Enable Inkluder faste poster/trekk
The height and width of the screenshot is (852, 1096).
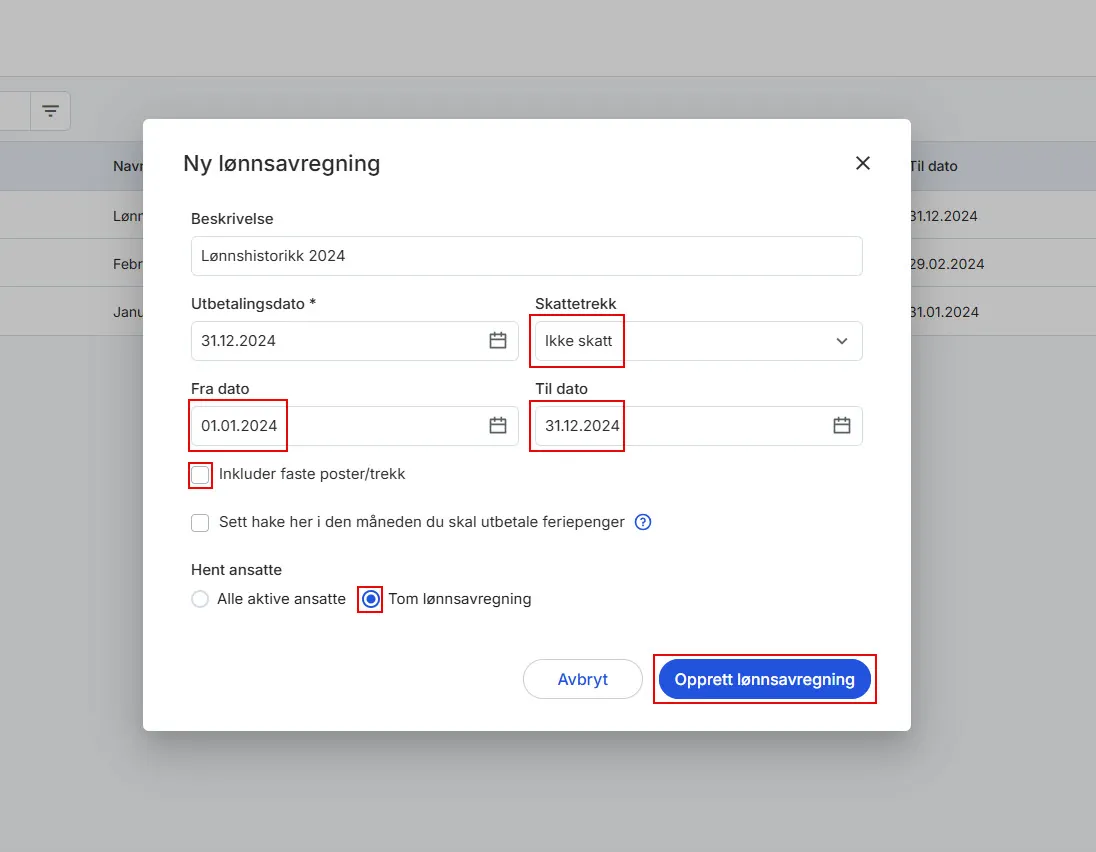pyautogui.click(x=200, y=474)
